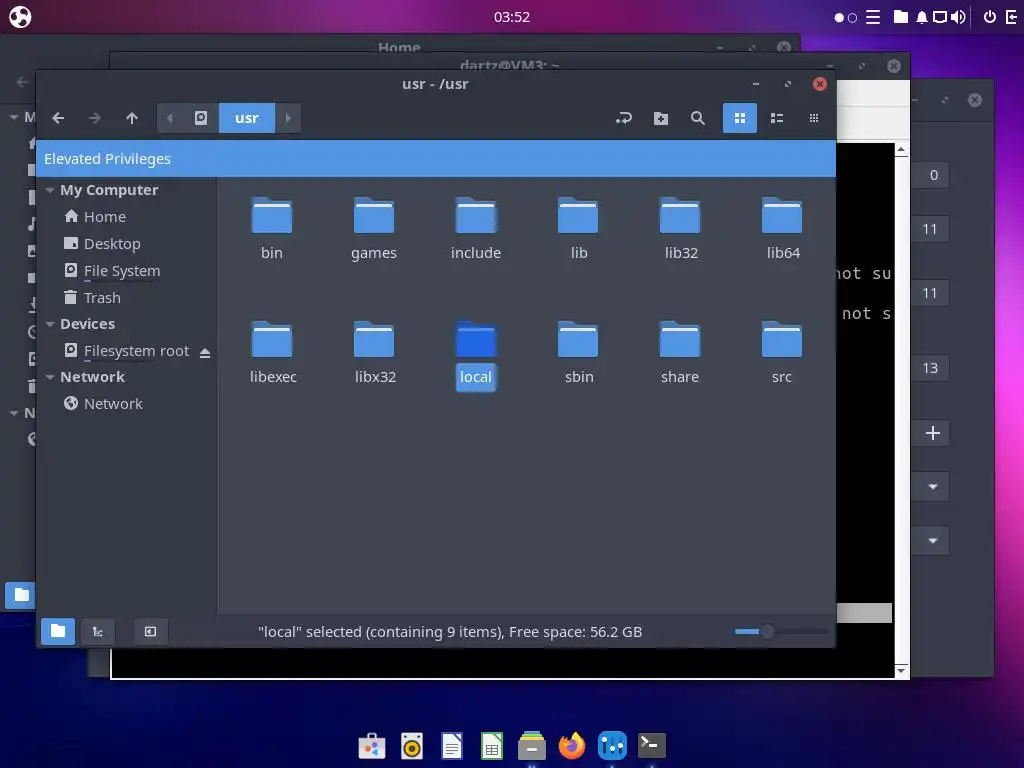This screenshot has height=768, width=1024.
Task: Open the Budgie menu in the panel
Action: [x=20, y=17]
